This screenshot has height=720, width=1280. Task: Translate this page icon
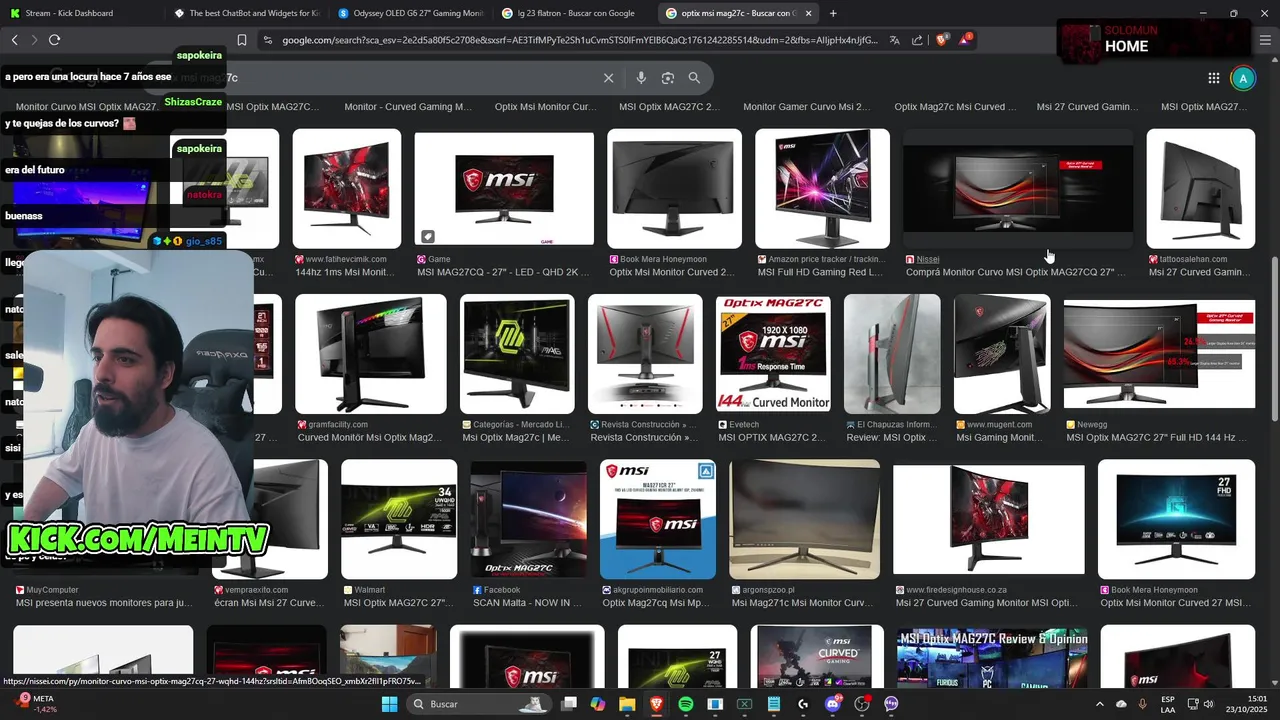(895, 40)
